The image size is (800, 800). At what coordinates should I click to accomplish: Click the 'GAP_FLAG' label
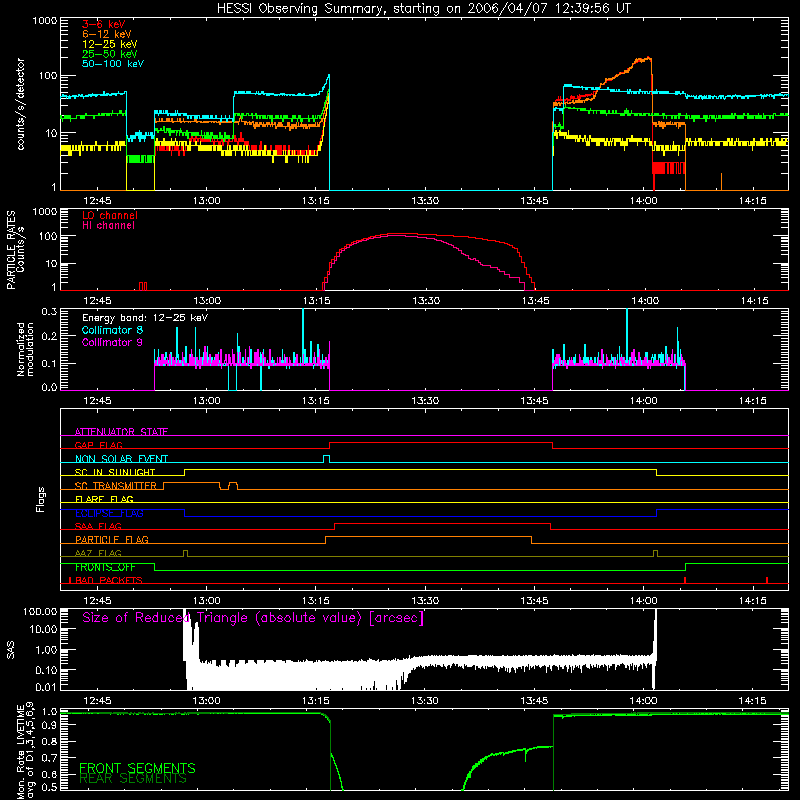click(98, 445)
